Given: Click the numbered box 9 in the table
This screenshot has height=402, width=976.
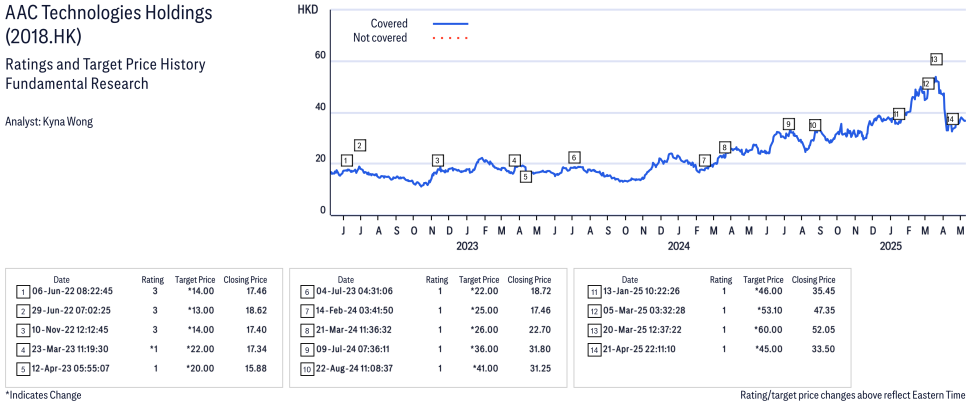Looking at the screenshot, I should click(306, 349).
